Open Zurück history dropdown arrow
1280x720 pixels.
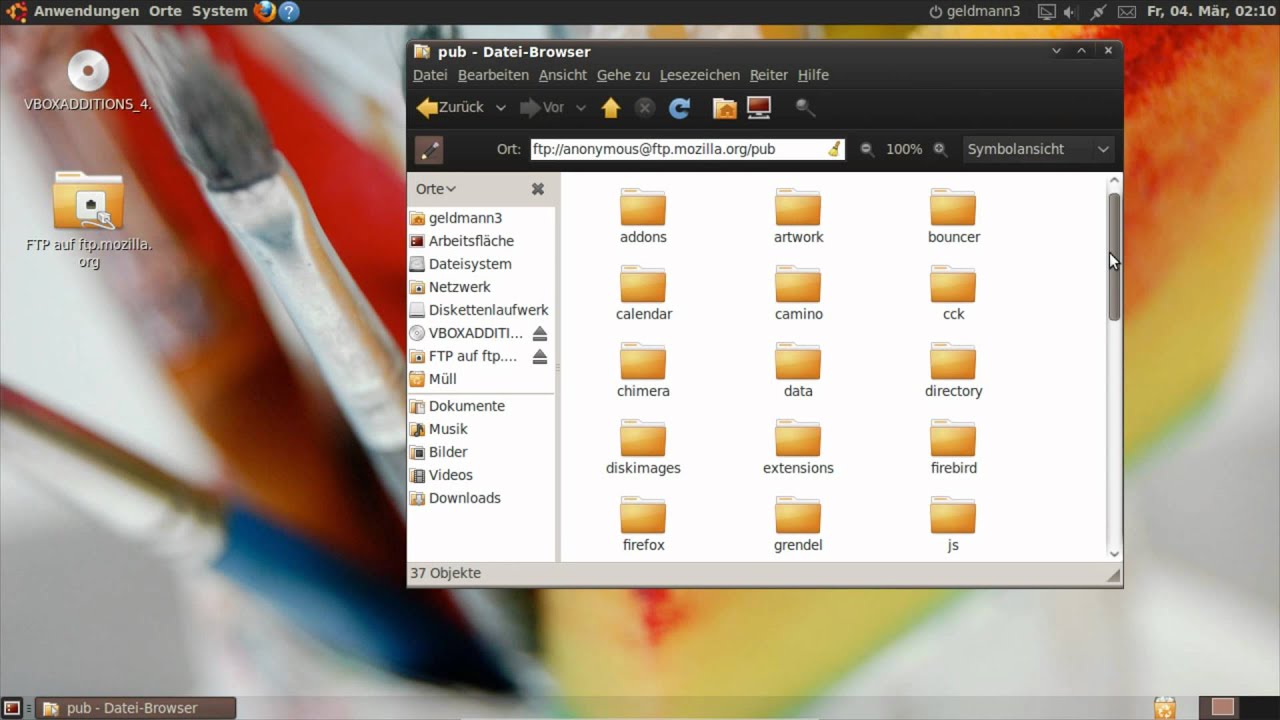501,108
